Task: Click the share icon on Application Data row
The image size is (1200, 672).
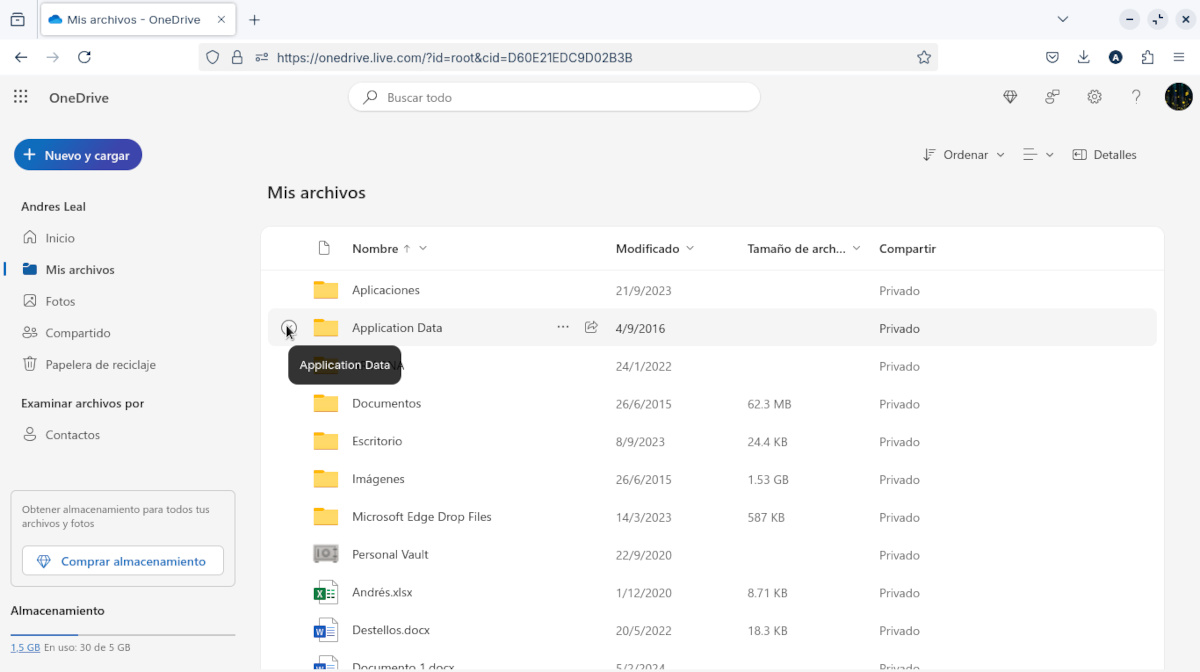Action: point(591,327)
